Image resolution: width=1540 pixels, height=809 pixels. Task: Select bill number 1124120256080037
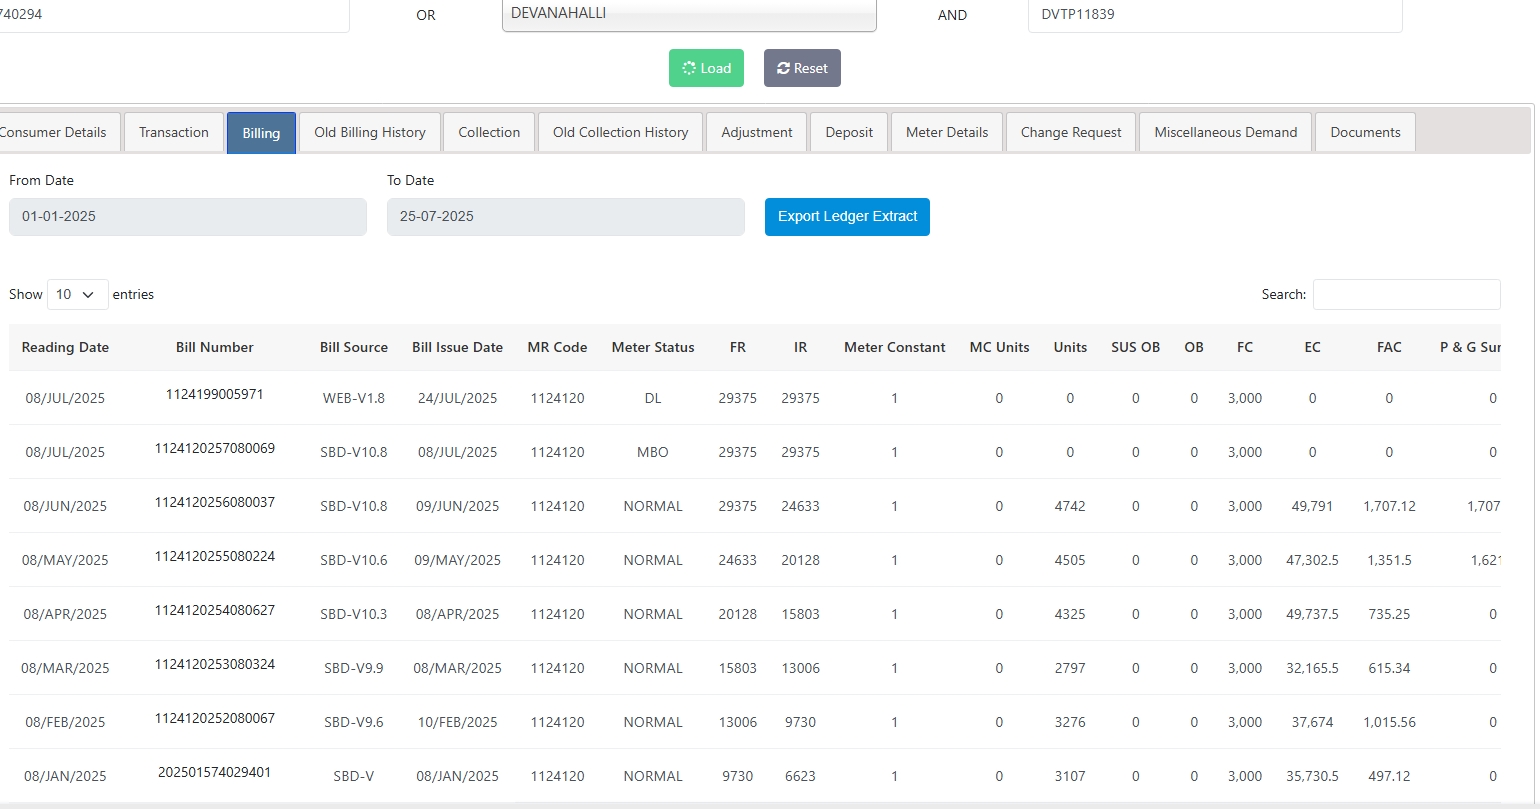click(215, 502)
